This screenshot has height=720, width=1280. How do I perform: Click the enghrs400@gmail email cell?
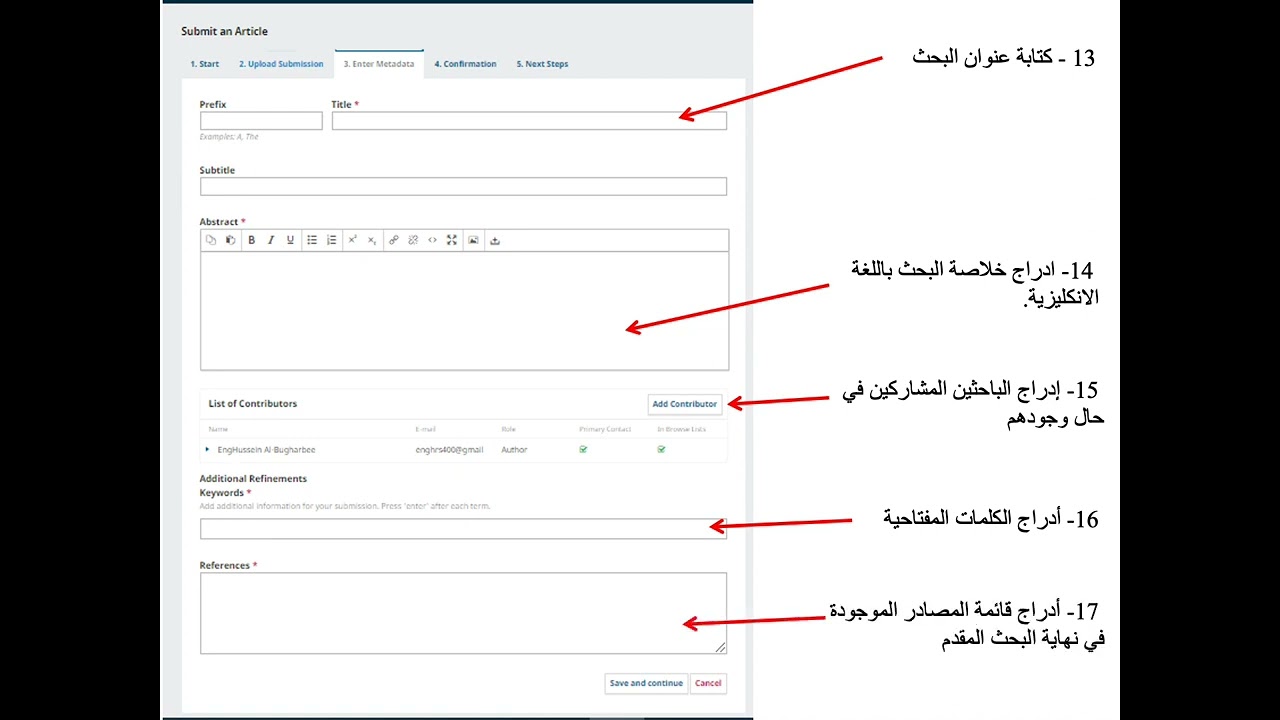click(x=449, y=450)
